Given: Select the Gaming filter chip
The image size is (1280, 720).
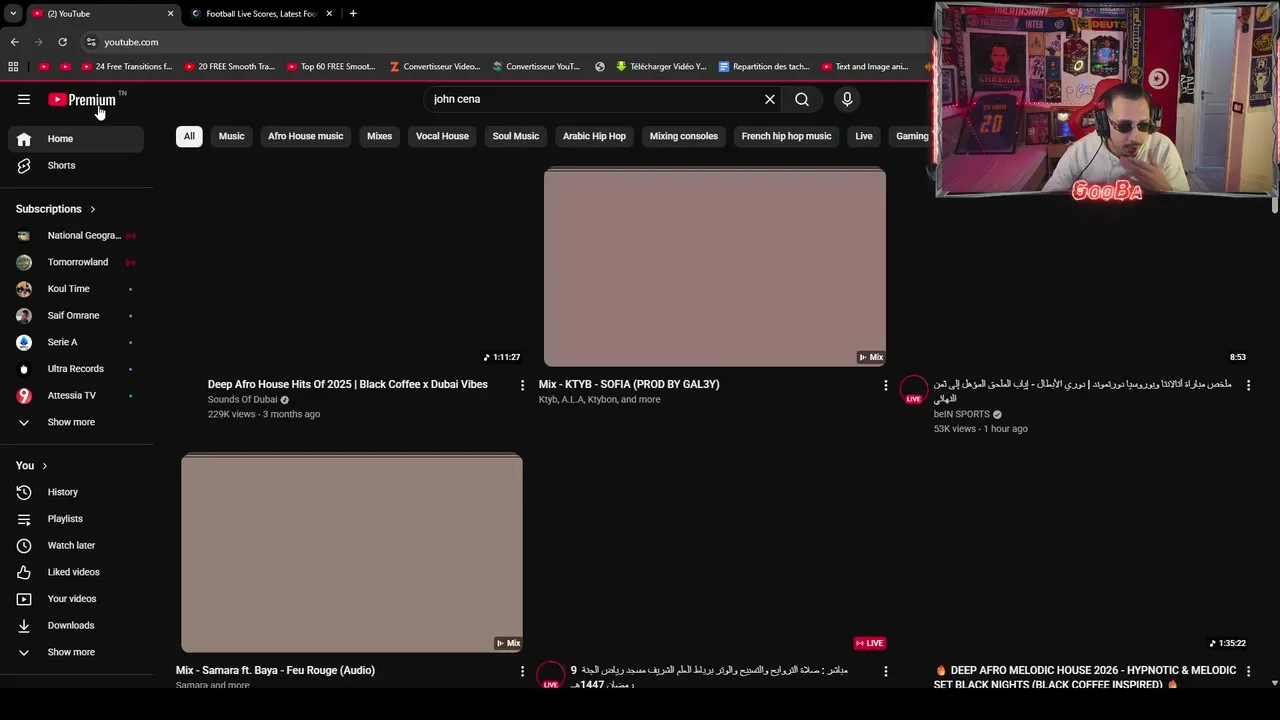Looking at the screenshot, I should coord(912,136).
